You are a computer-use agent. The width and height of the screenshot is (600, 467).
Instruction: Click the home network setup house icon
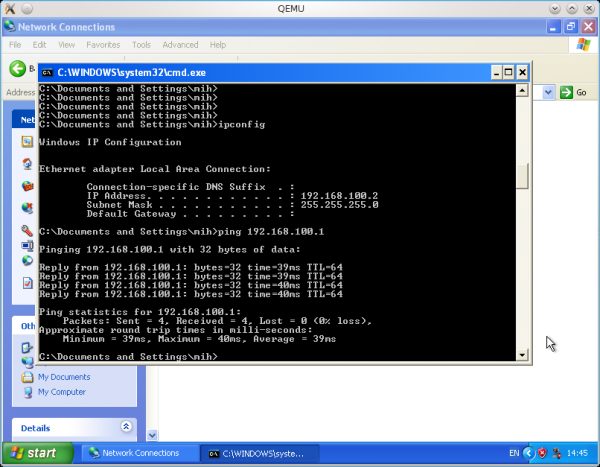coord(27,164)
